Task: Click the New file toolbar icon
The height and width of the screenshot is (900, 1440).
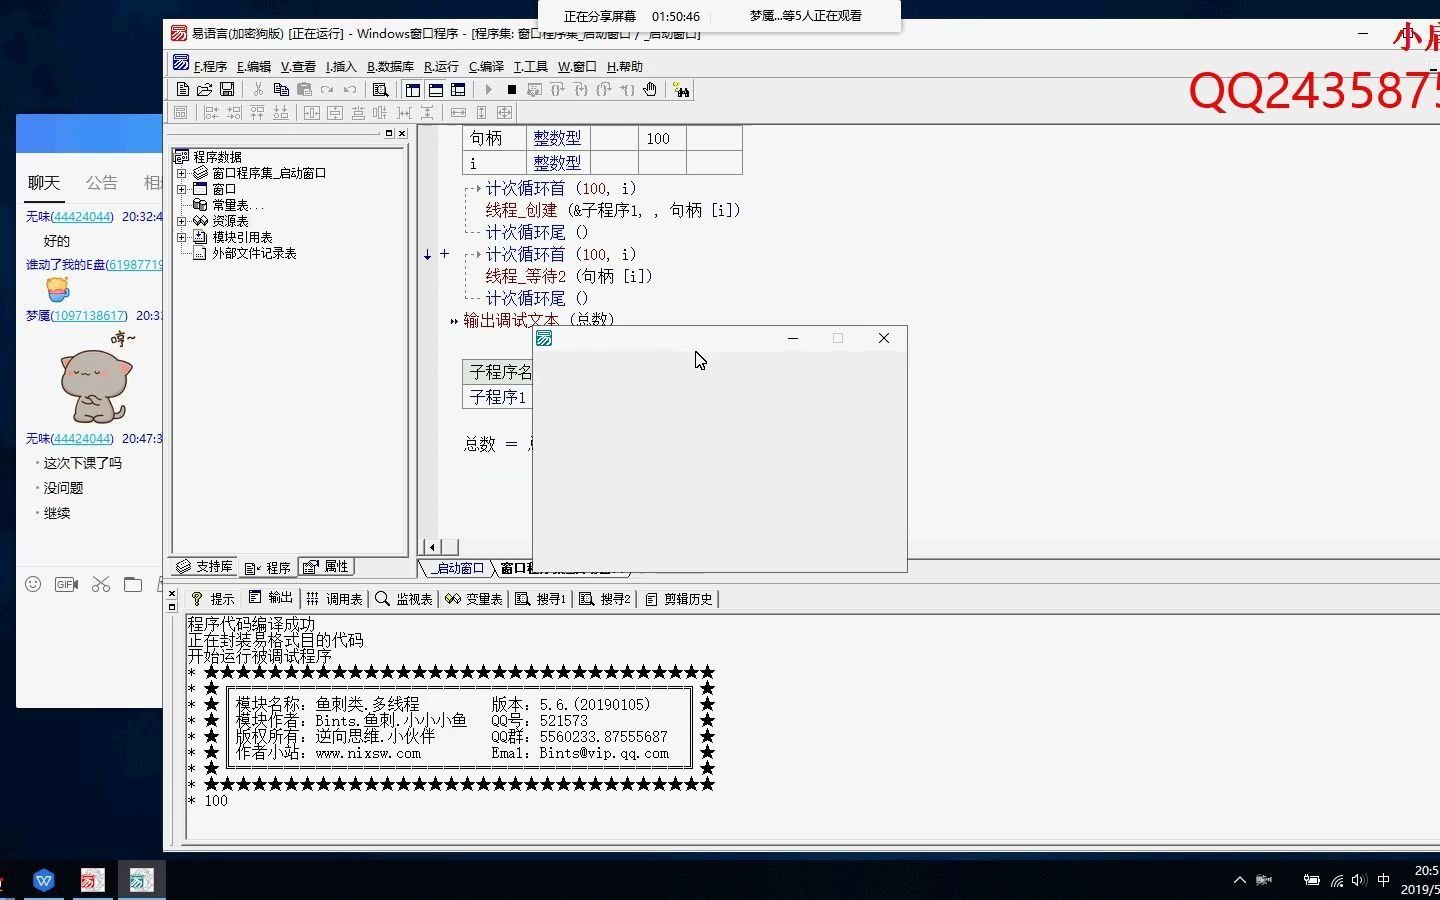Action: (x=182, y=90)
